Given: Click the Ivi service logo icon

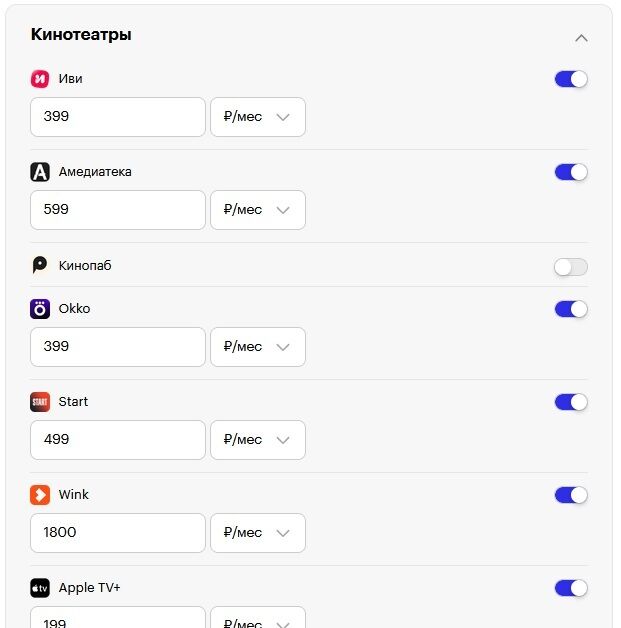Looking at the screenshot, I should (40, 79).
